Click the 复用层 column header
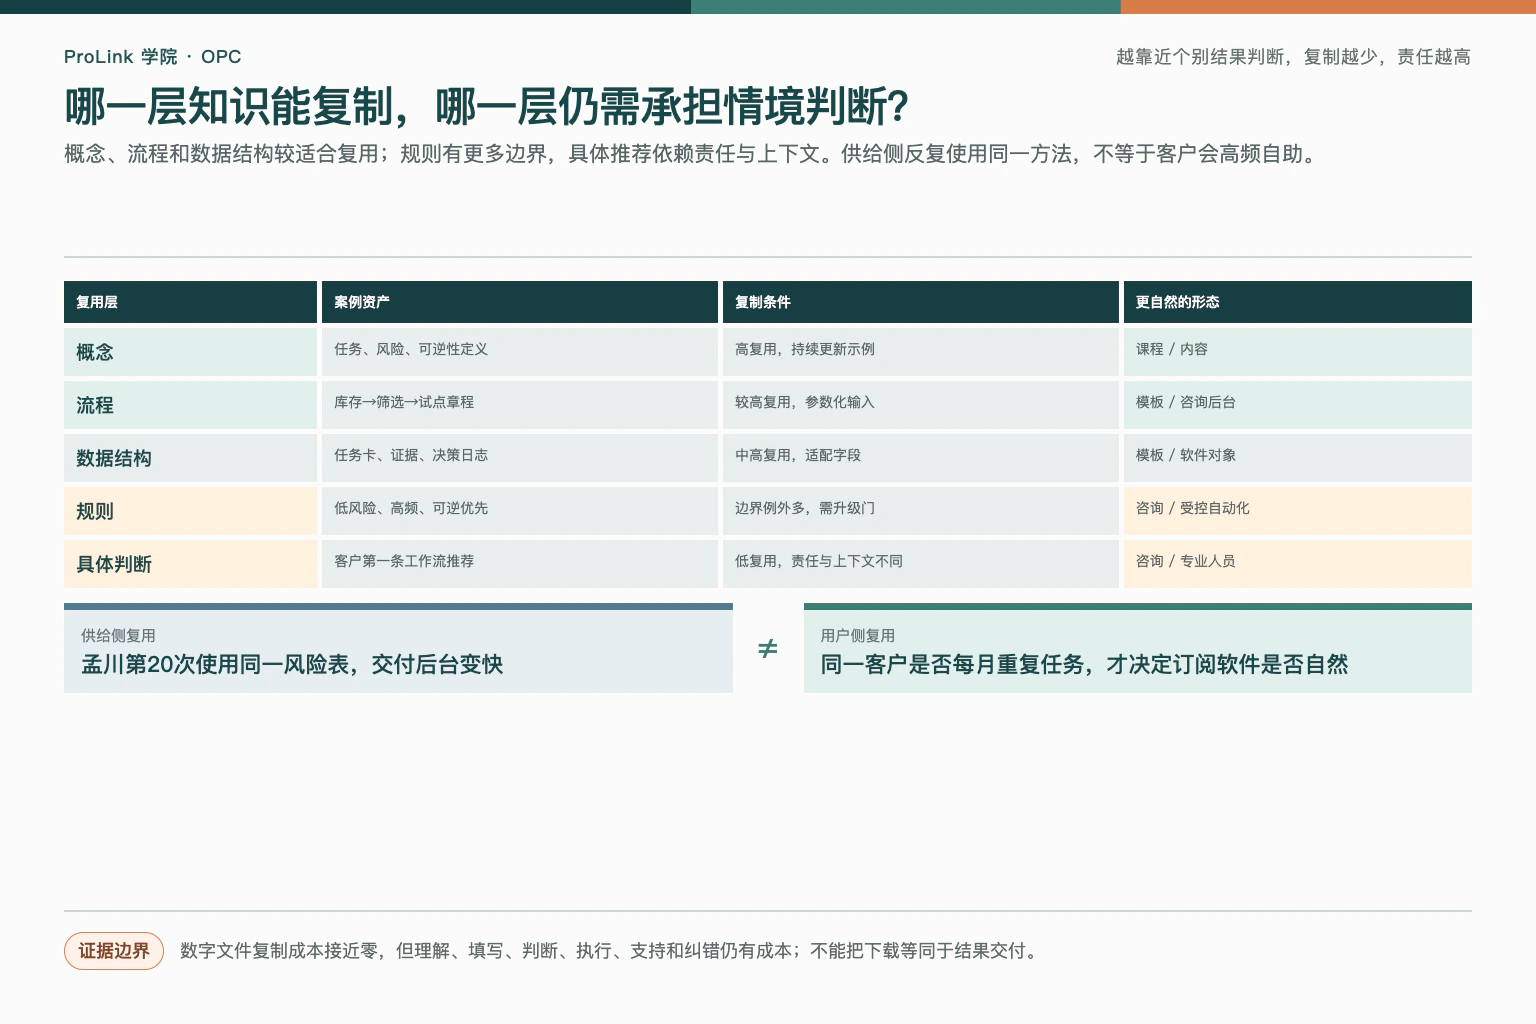 click(x=190, y=302)
